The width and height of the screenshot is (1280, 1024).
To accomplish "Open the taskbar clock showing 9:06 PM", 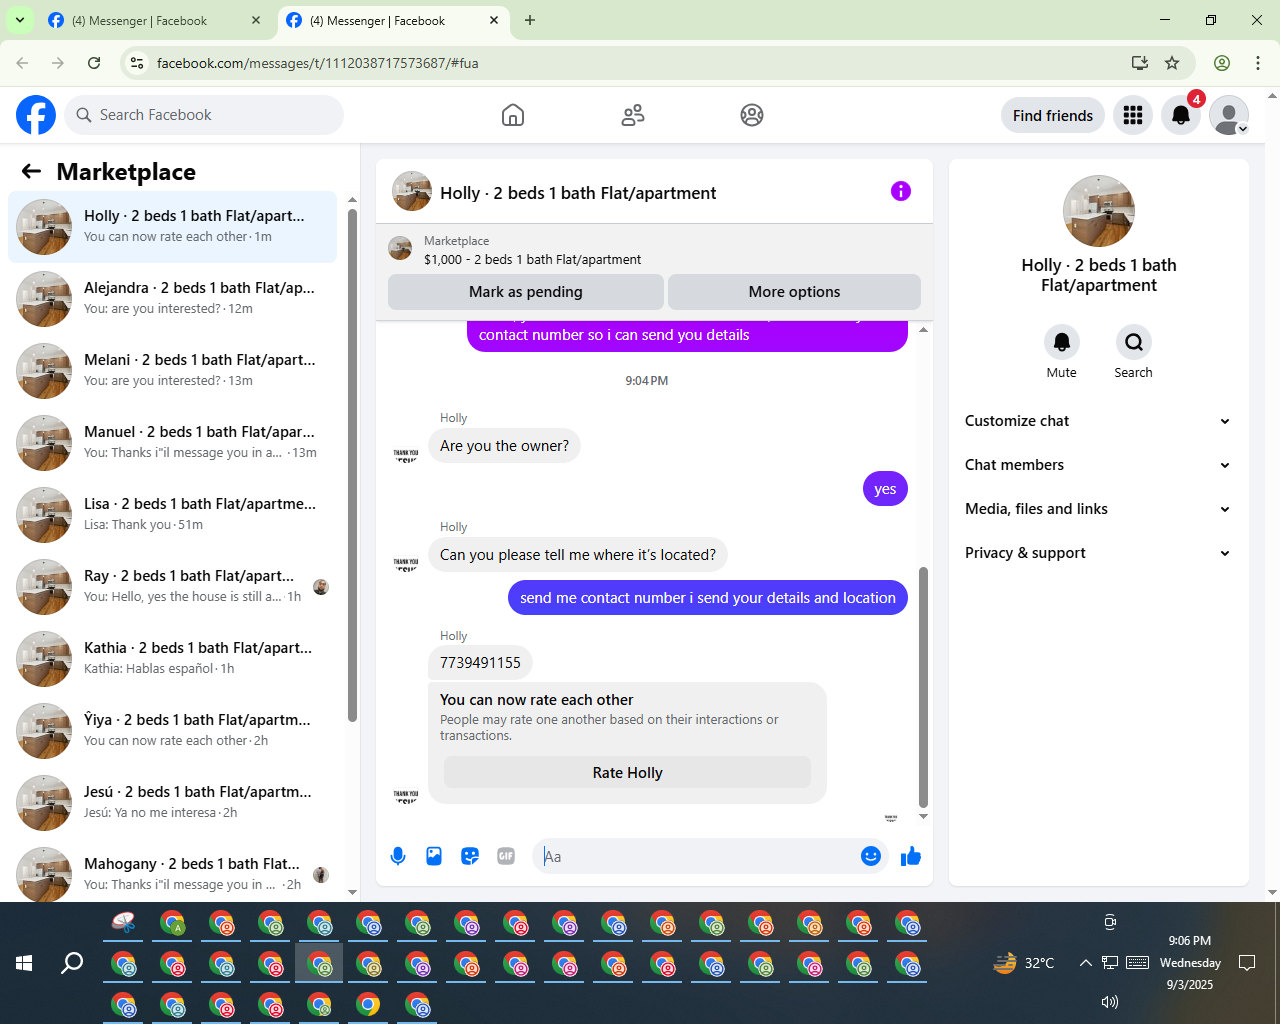I will click(x=1190, y=963).
